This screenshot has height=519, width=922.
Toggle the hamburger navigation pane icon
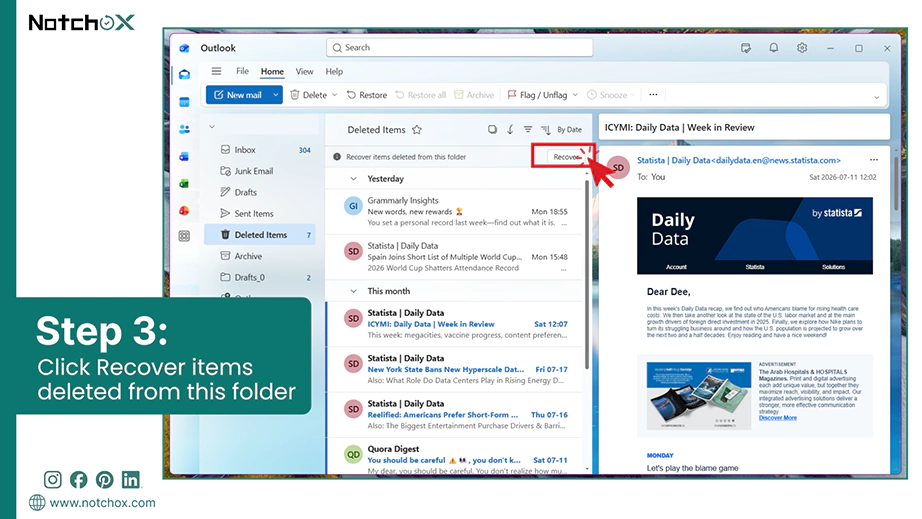pos(216,71)
